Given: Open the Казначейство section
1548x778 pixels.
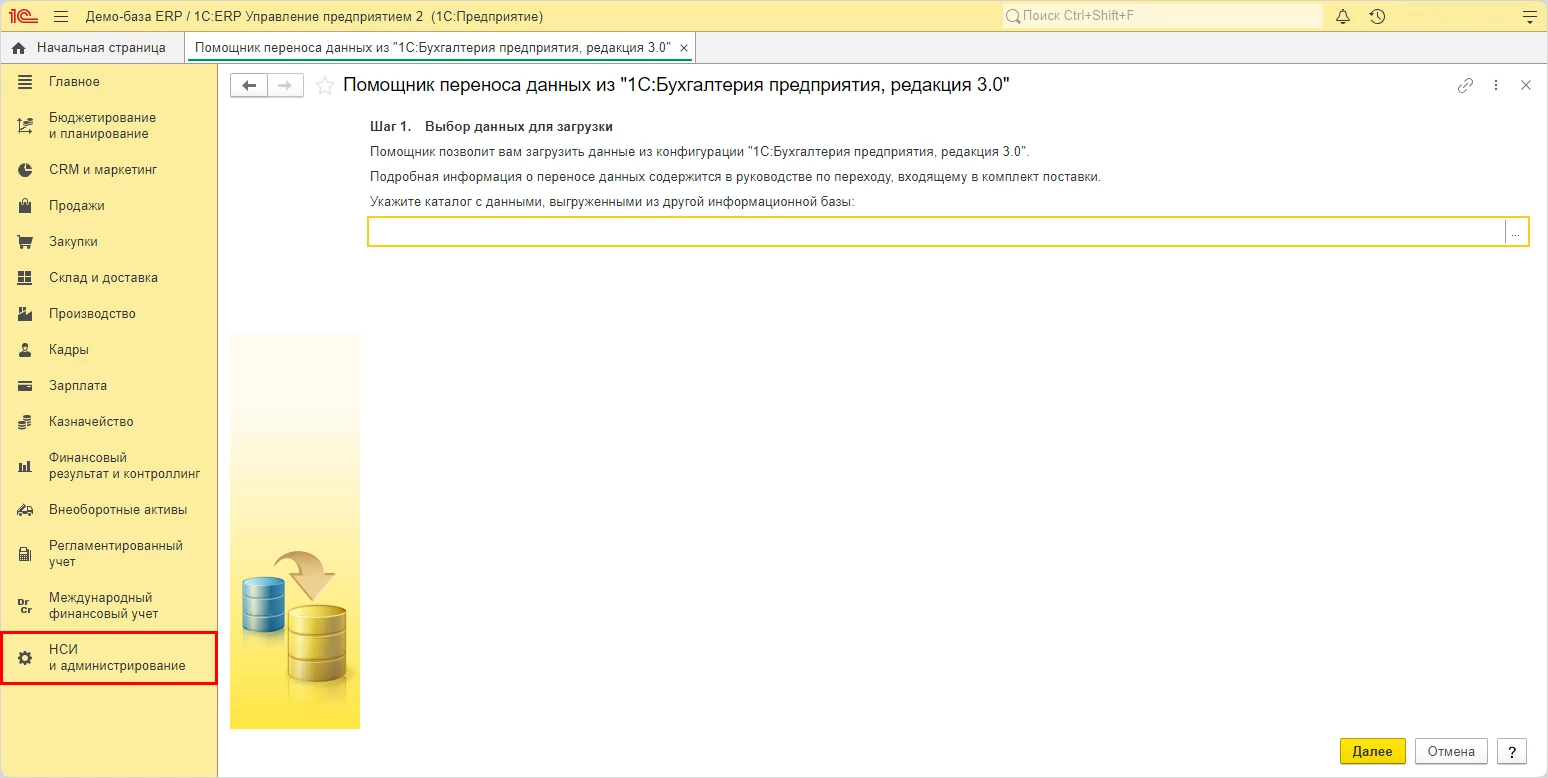Looking at the screenshot, I should [x=108, y=422].
